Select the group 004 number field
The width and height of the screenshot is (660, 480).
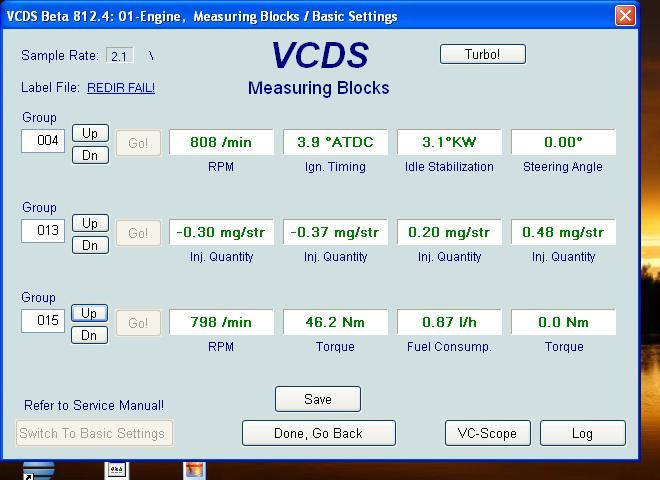(43, 141)
